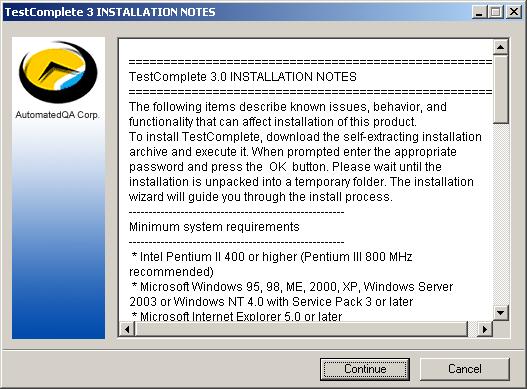The image size is (527, 389).
Task: Cancel the installation notes dialog
Action: (464, 369)
